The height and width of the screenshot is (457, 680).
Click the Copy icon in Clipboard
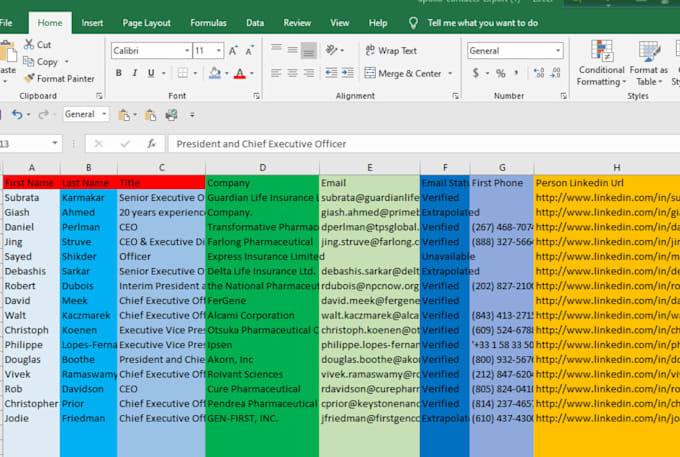click(29, 62)
